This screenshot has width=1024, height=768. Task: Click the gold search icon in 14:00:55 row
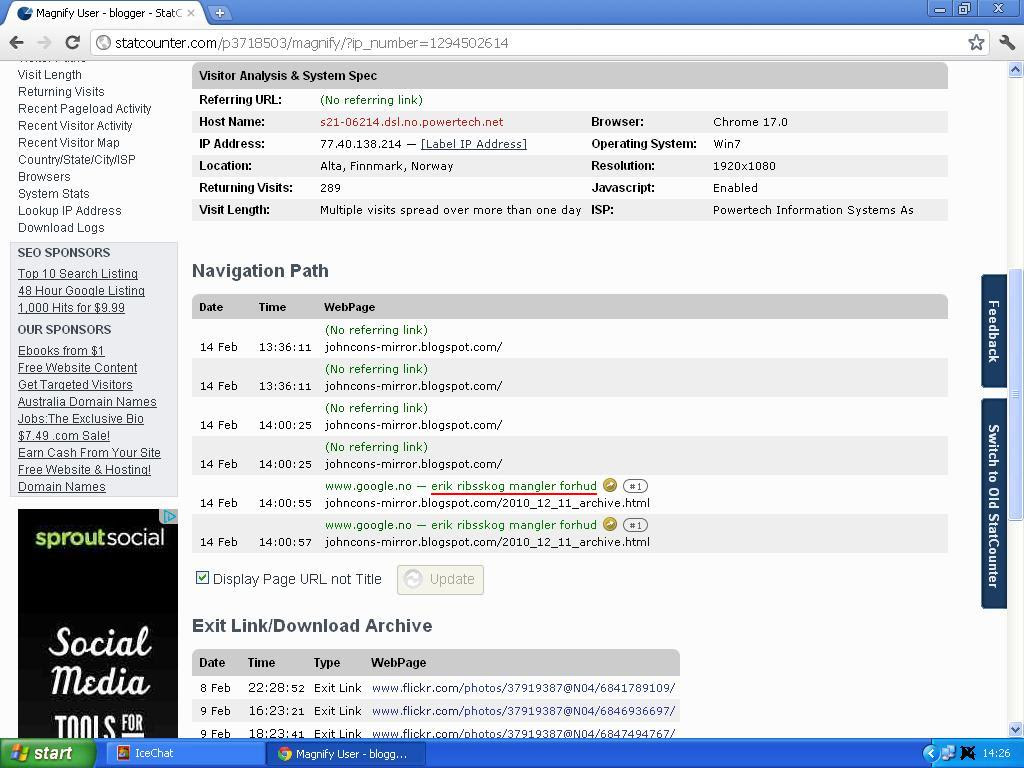pos(609,486)
